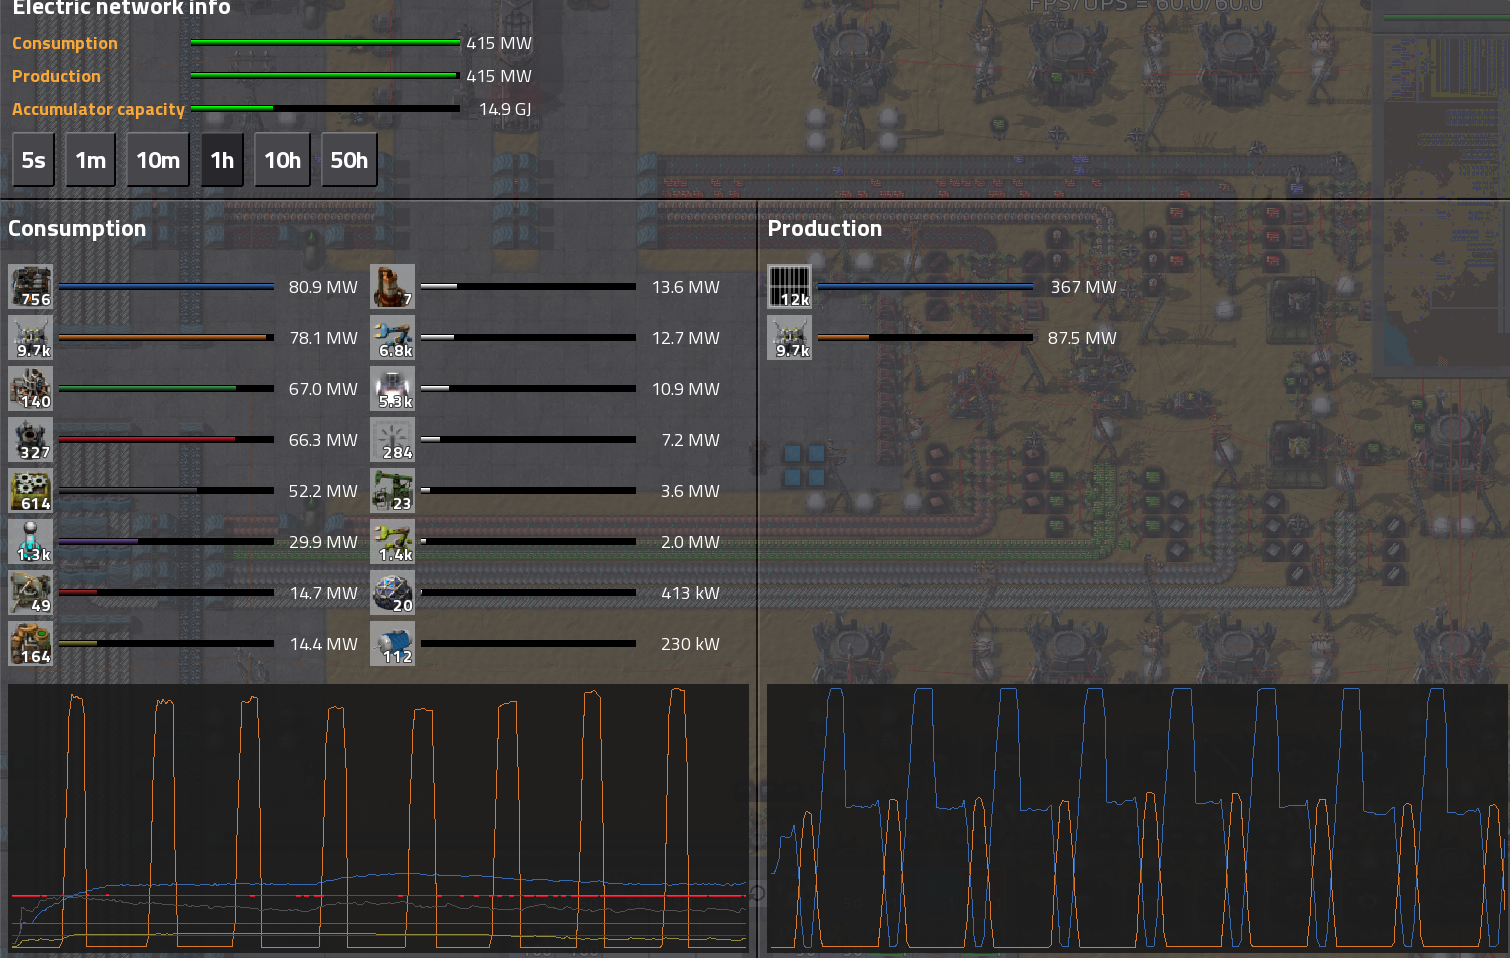
Task: Click the 67.0 MW consumption value
Action: coord(323,389)
